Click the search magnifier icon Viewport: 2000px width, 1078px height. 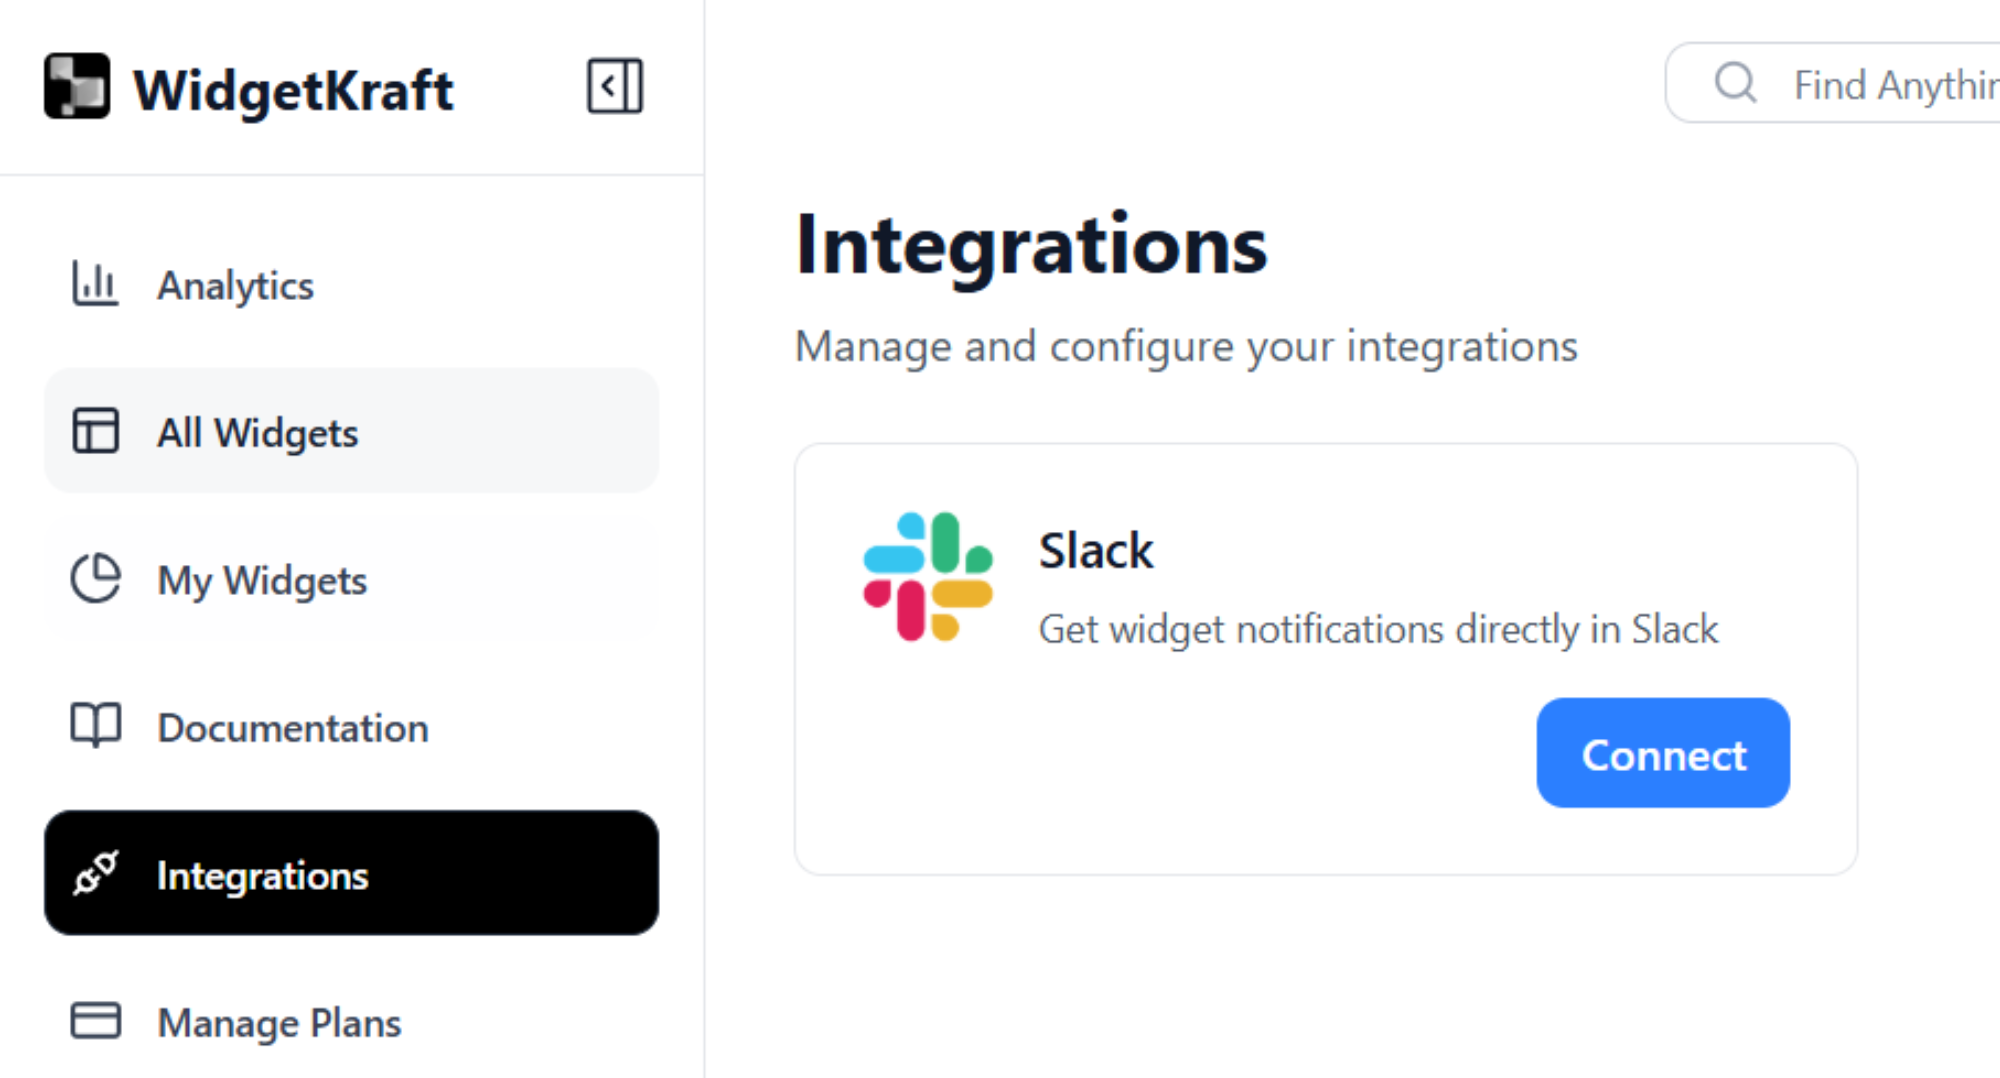coord(1735,83)
